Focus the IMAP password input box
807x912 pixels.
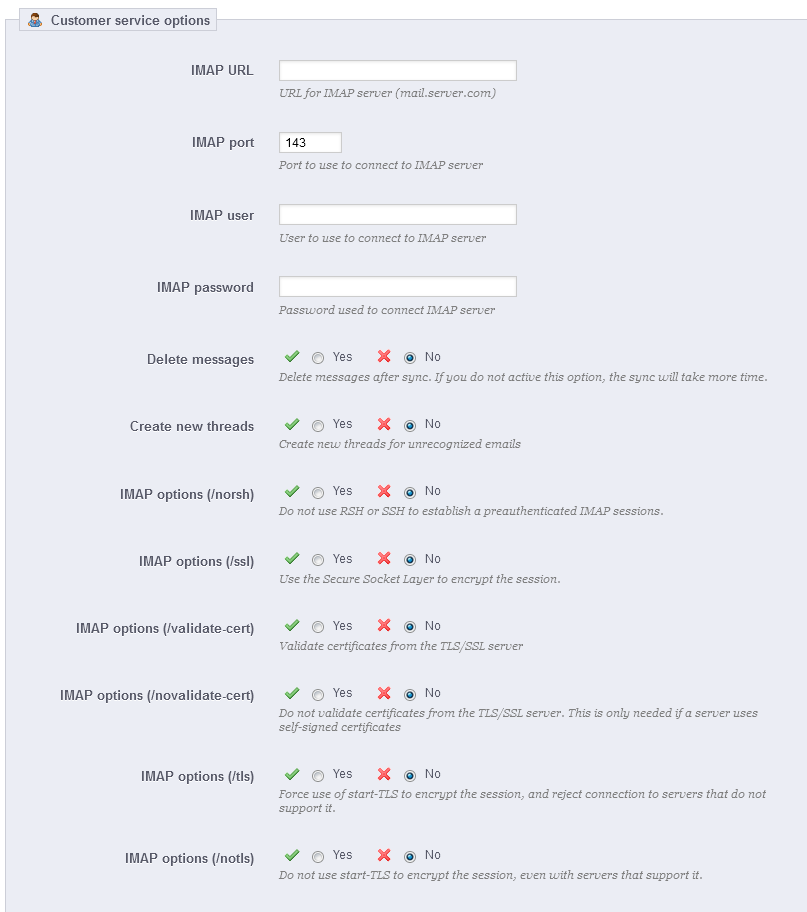point(398,287)
